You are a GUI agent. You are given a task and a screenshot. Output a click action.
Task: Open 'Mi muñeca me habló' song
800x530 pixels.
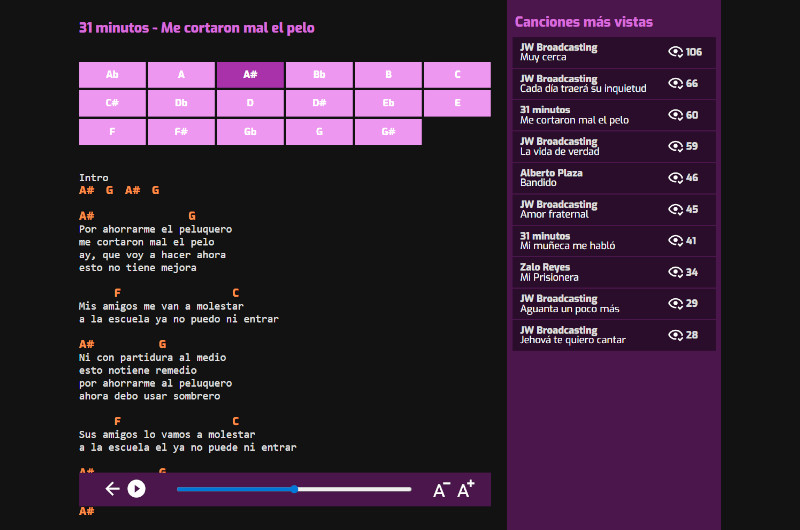pyautogui.click(x=614, y=241)
